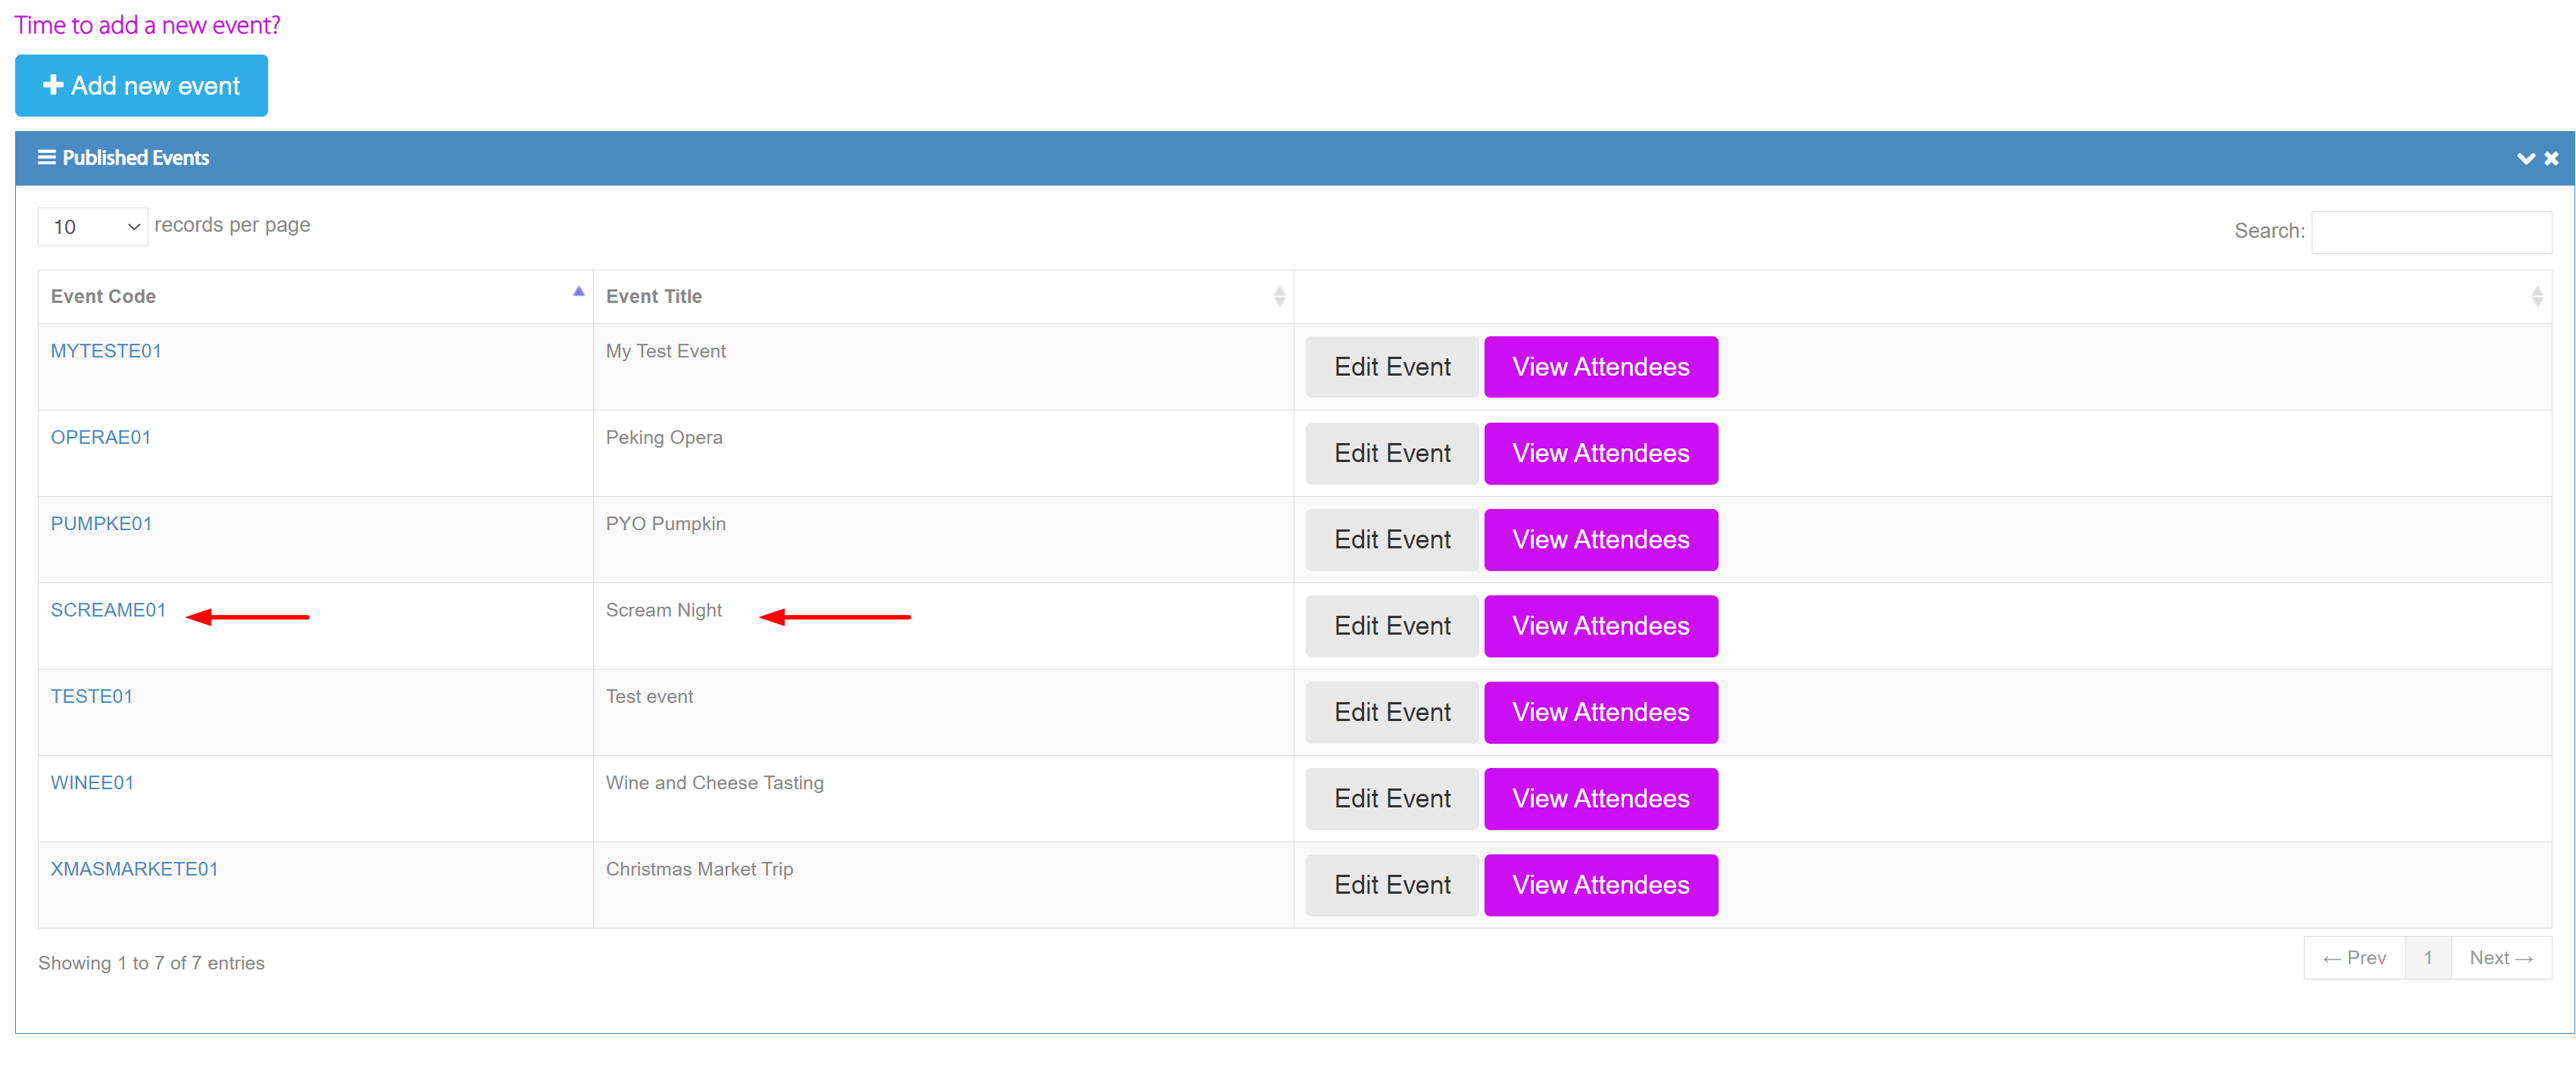Collapse the Published Events panel chevron
2576x1074 pixels.
[x=2525, y=158]
